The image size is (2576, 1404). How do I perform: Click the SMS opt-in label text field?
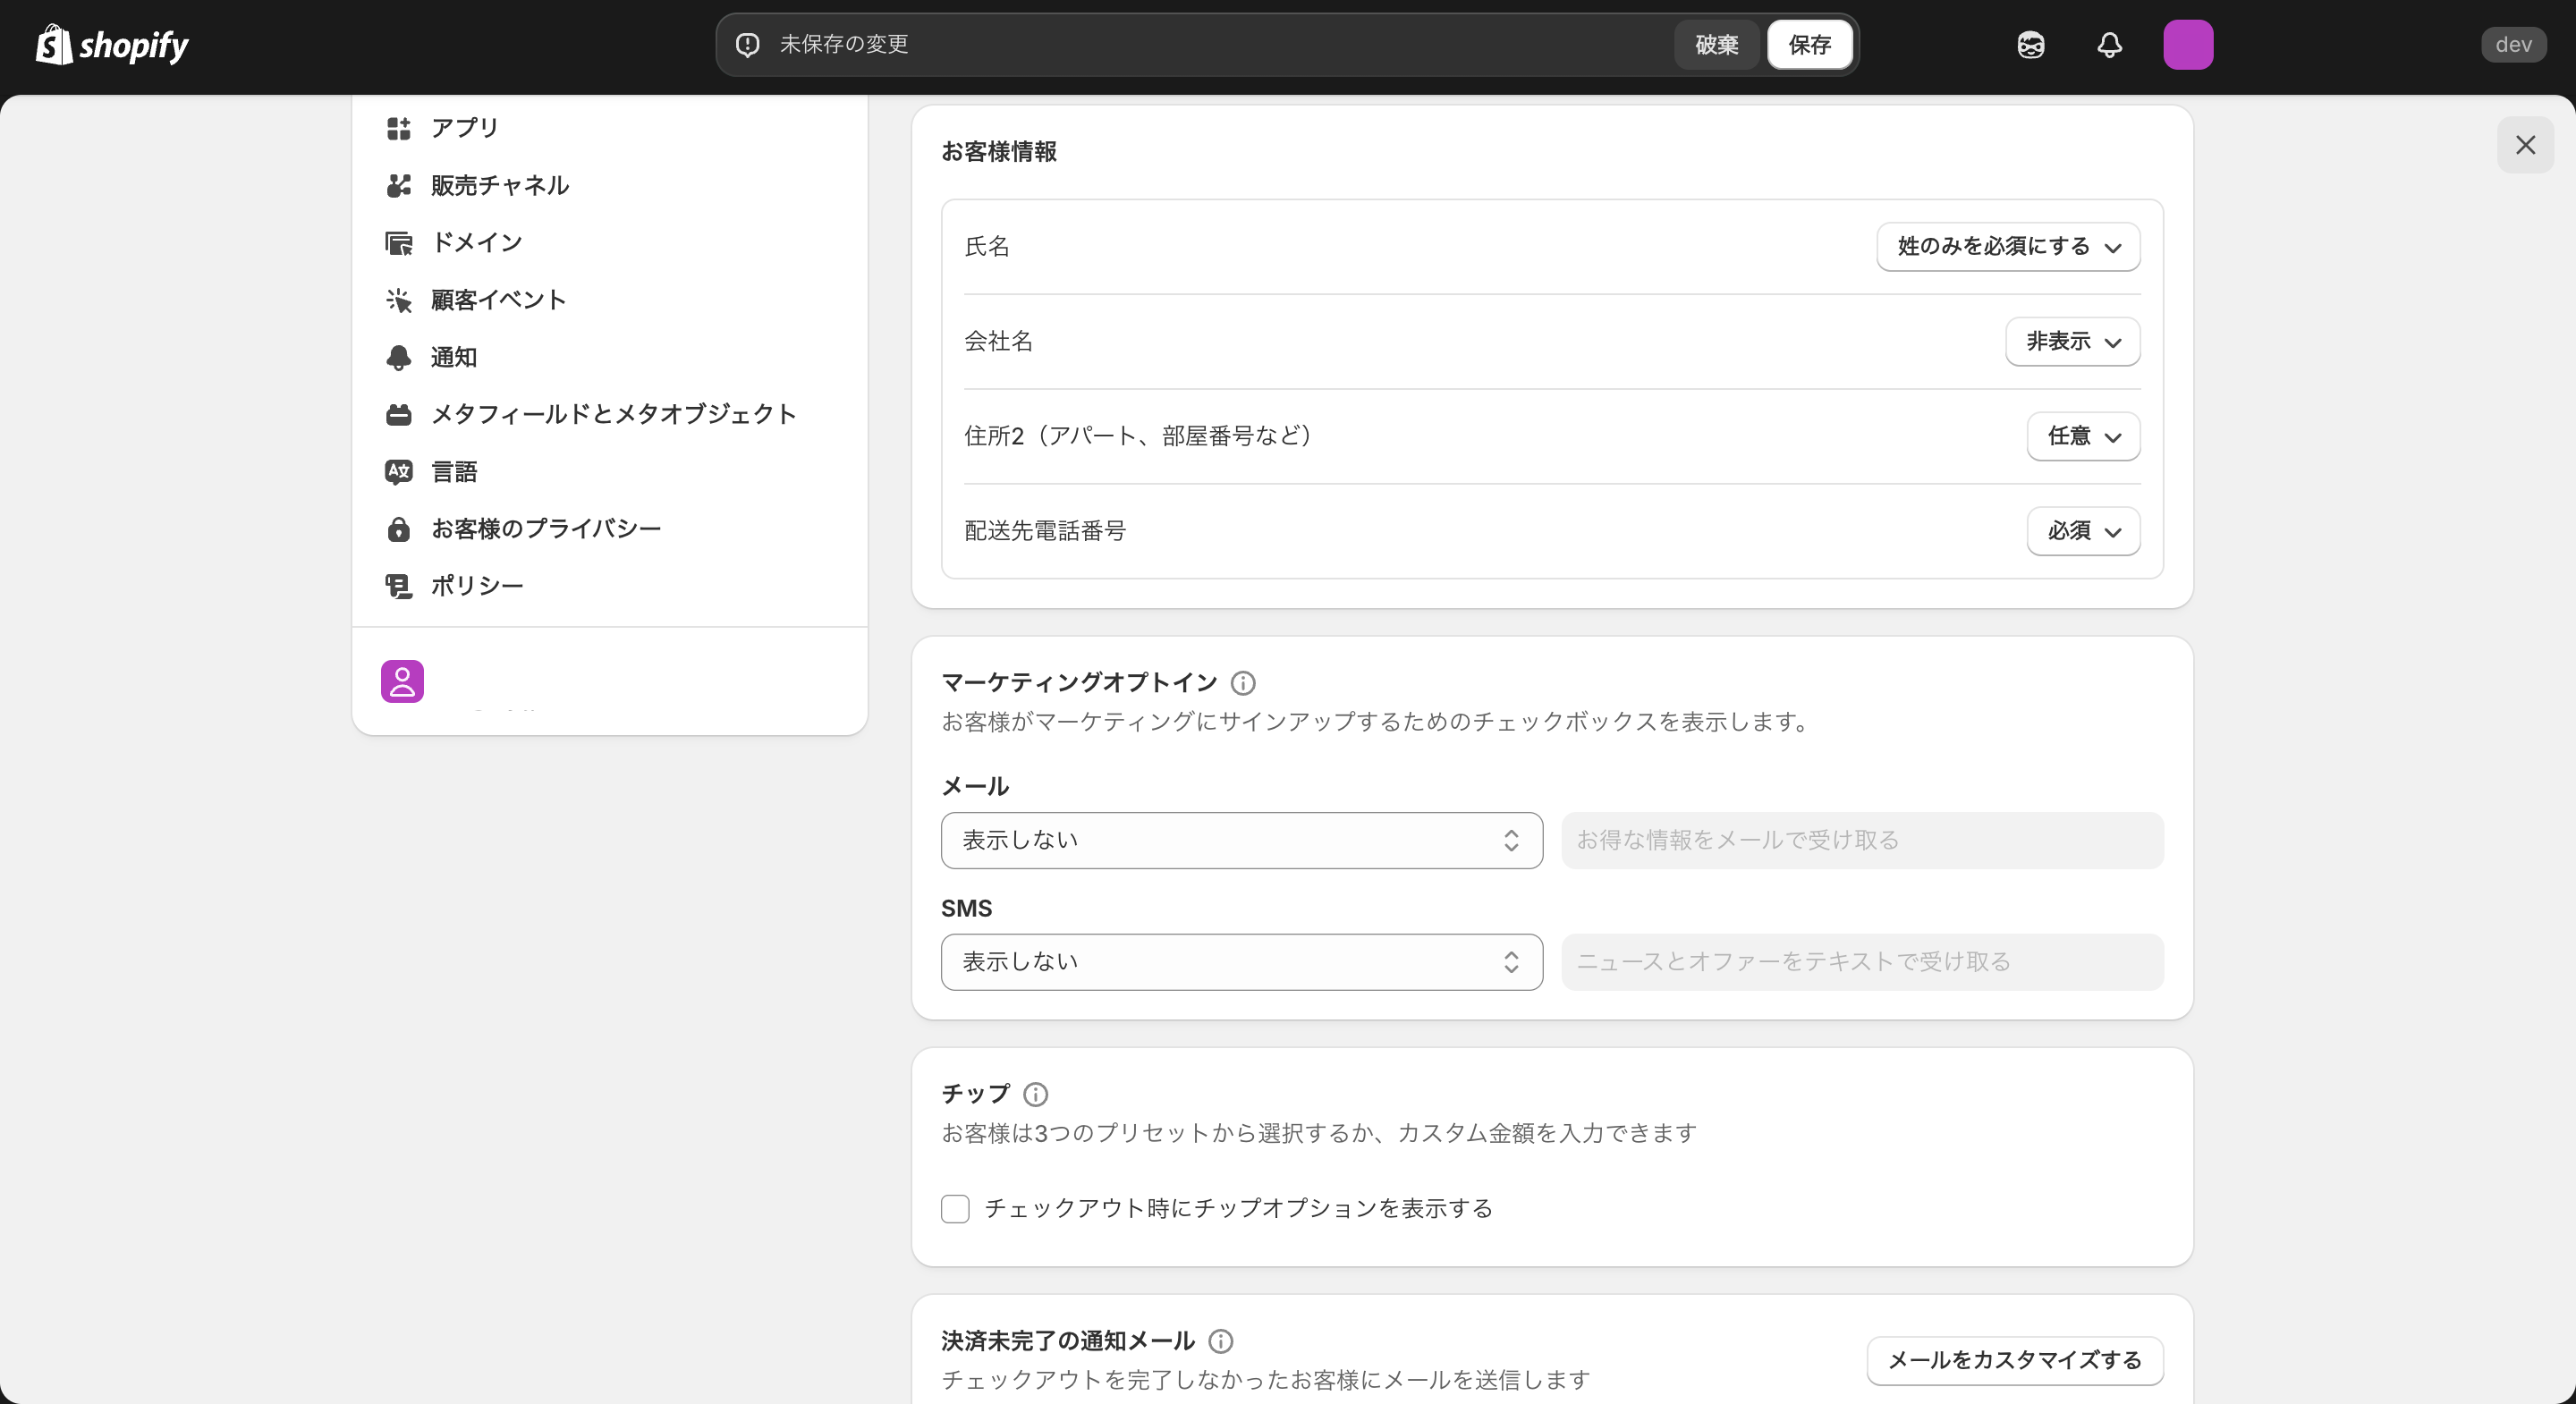pos(1863,962)
